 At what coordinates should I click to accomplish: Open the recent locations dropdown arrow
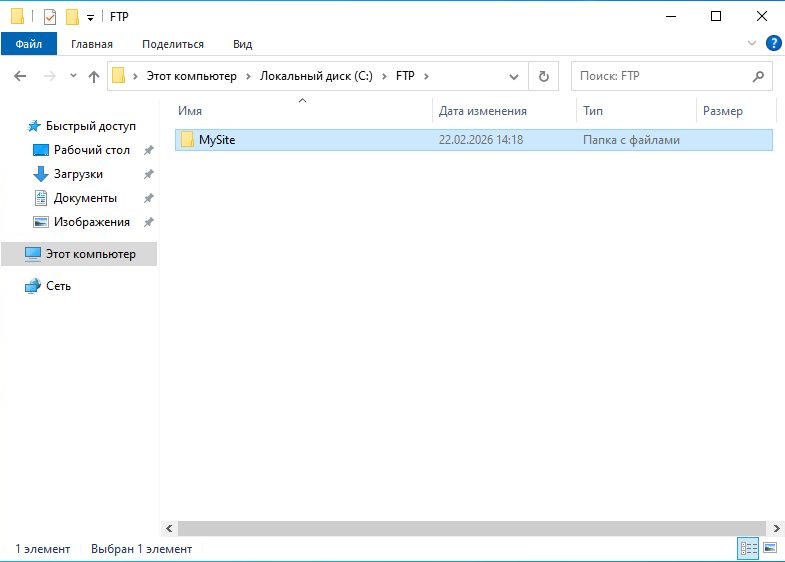point(73,76)
